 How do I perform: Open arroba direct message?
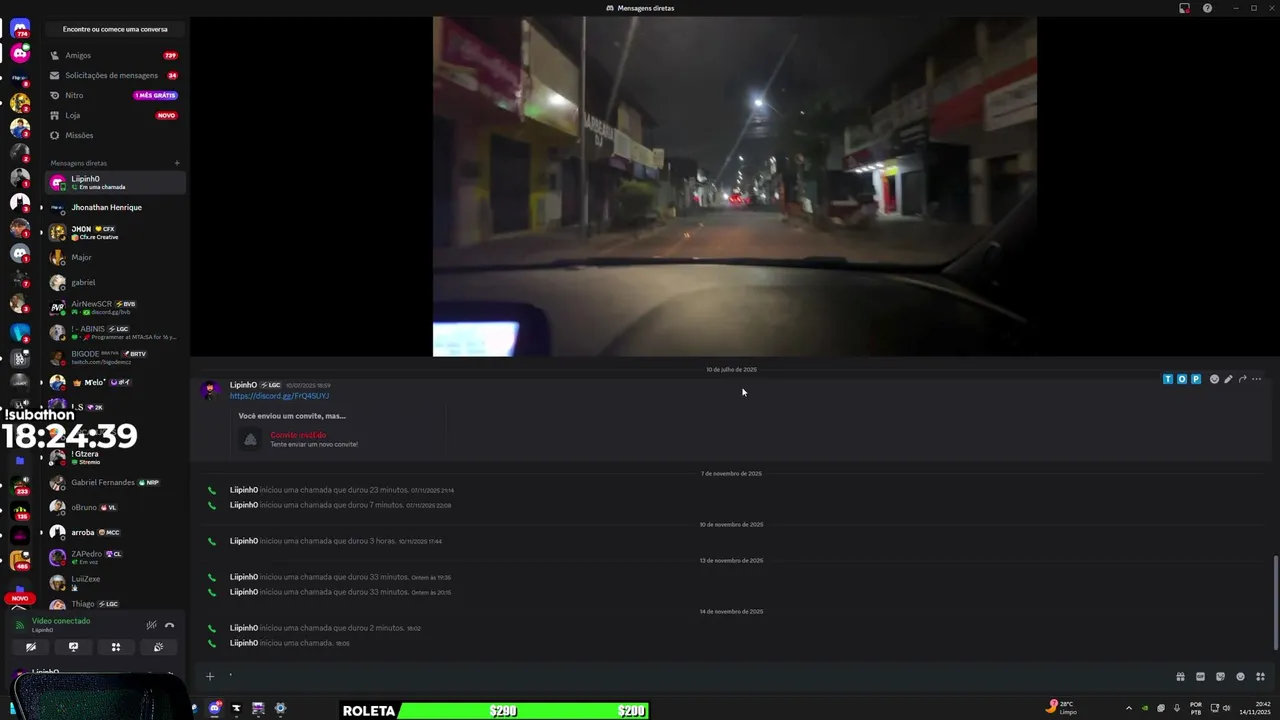pyautogui.click(x=115, y=532)
